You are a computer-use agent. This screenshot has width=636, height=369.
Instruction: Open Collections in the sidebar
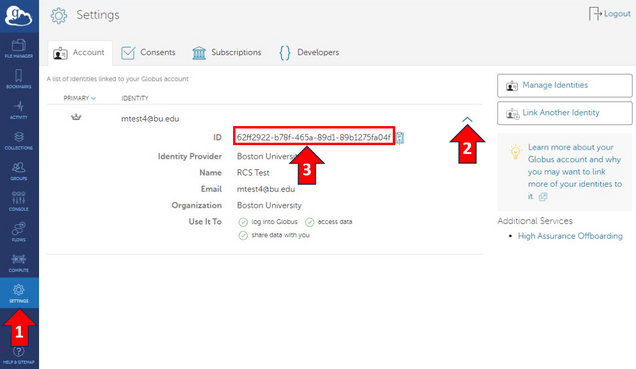click(19, 140)
